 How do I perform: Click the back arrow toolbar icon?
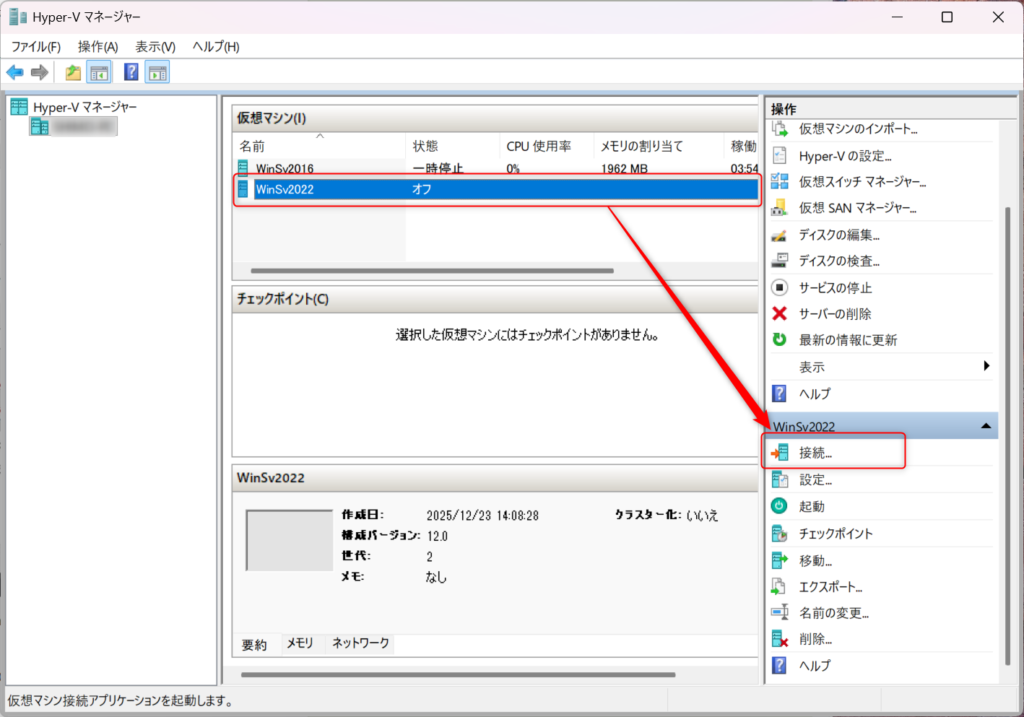(x=15, y=72)
